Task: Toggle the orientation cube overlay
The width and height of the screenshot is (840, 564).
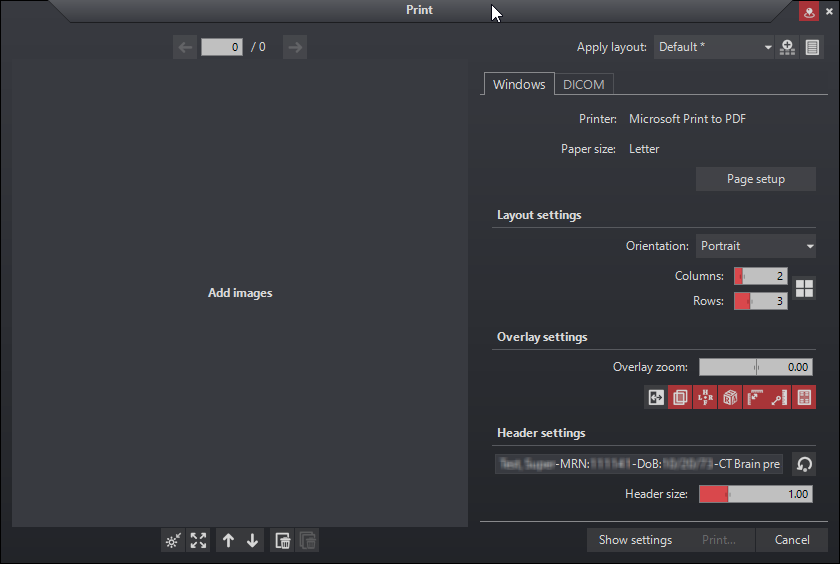Action: [x=730, y=398]
